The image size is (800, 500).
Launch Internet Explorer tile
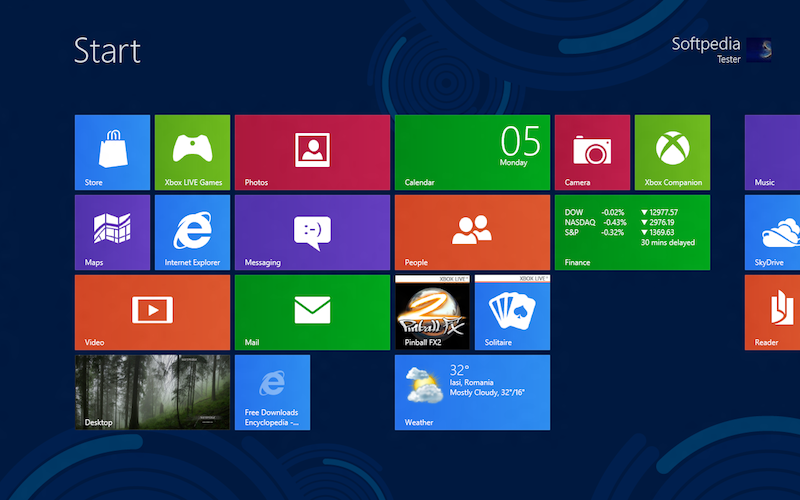click(x=192, y=233)
